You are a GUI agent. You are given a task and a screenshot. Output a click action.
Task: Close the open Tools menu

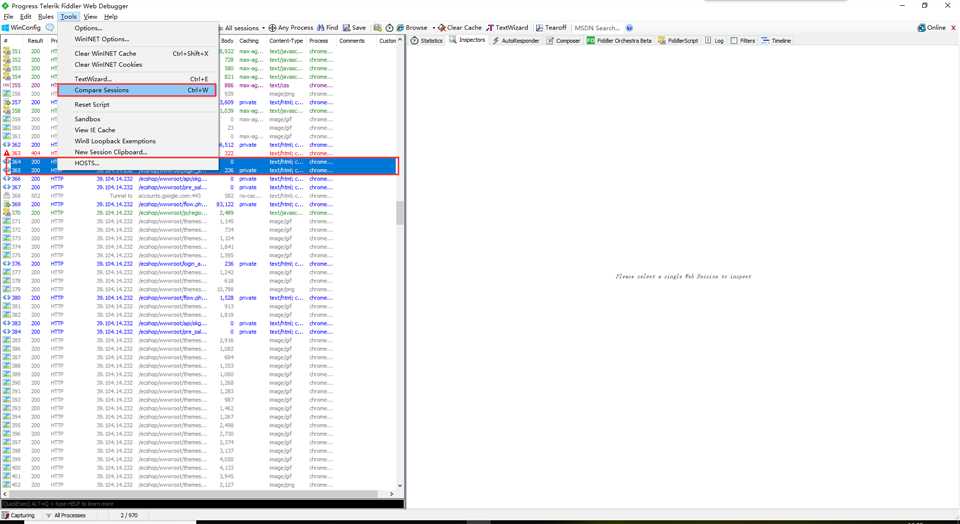tap(69, 17)
